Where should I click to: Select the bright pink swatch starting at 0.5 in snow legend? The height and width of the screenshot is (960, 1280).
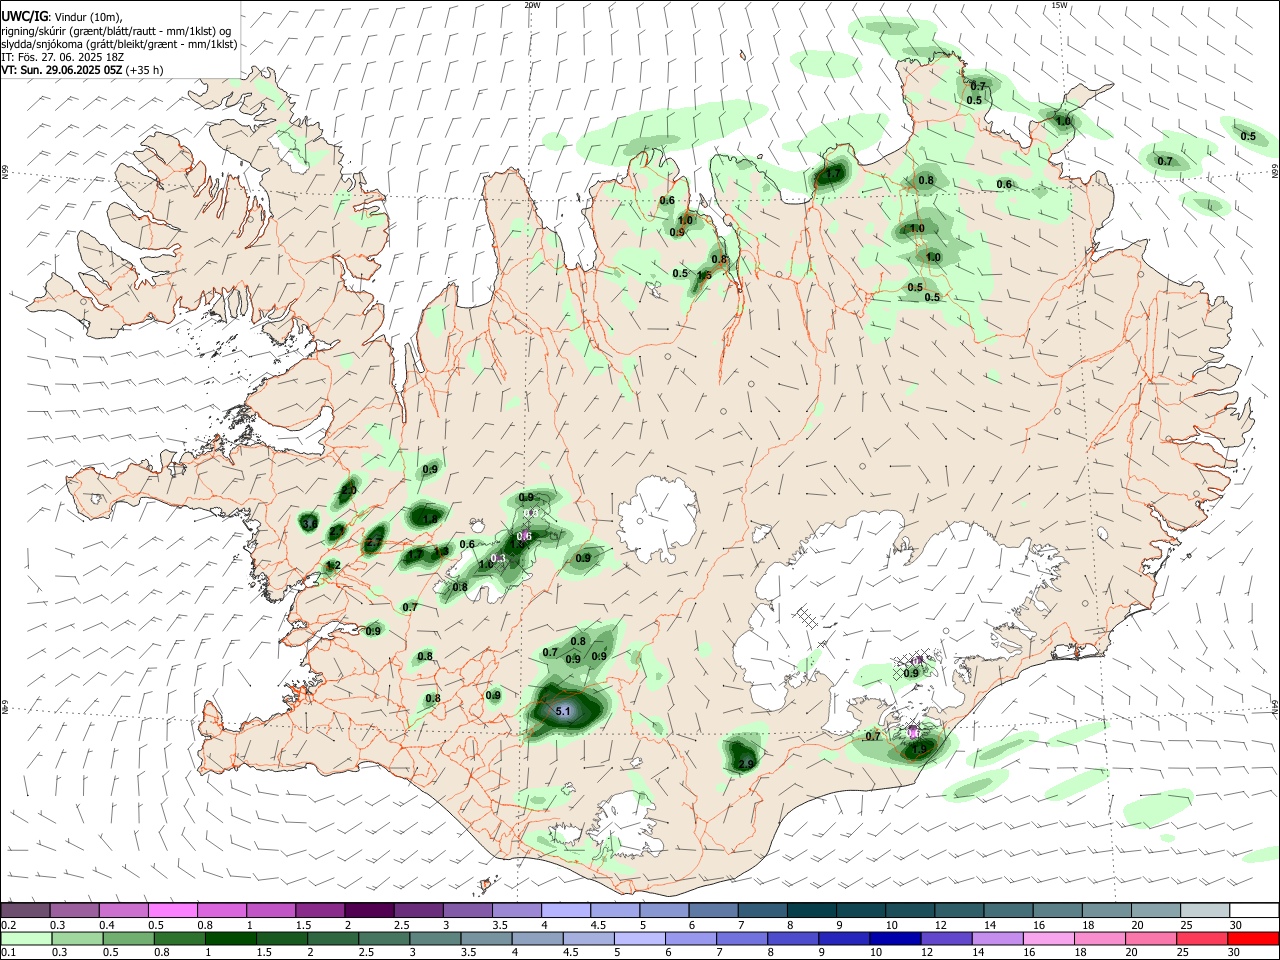[172, 910]
